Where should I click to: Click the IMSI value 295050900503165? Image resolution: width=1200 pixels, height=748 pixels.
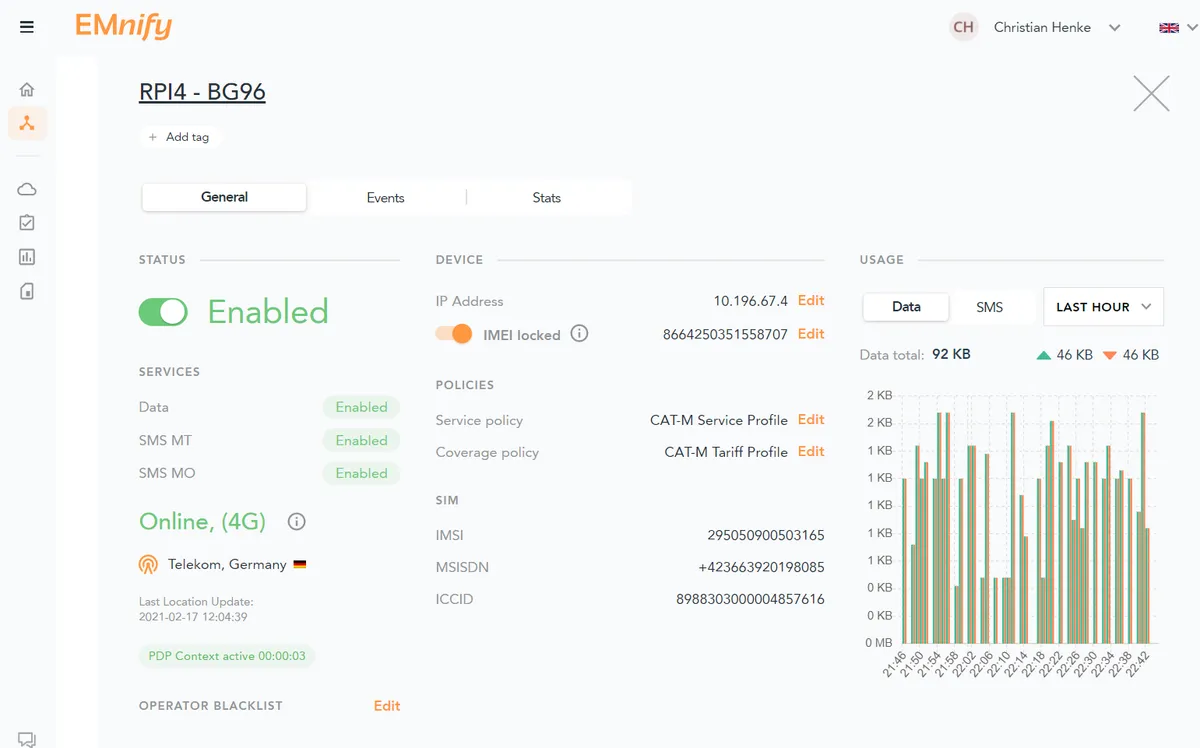(766, 535)
